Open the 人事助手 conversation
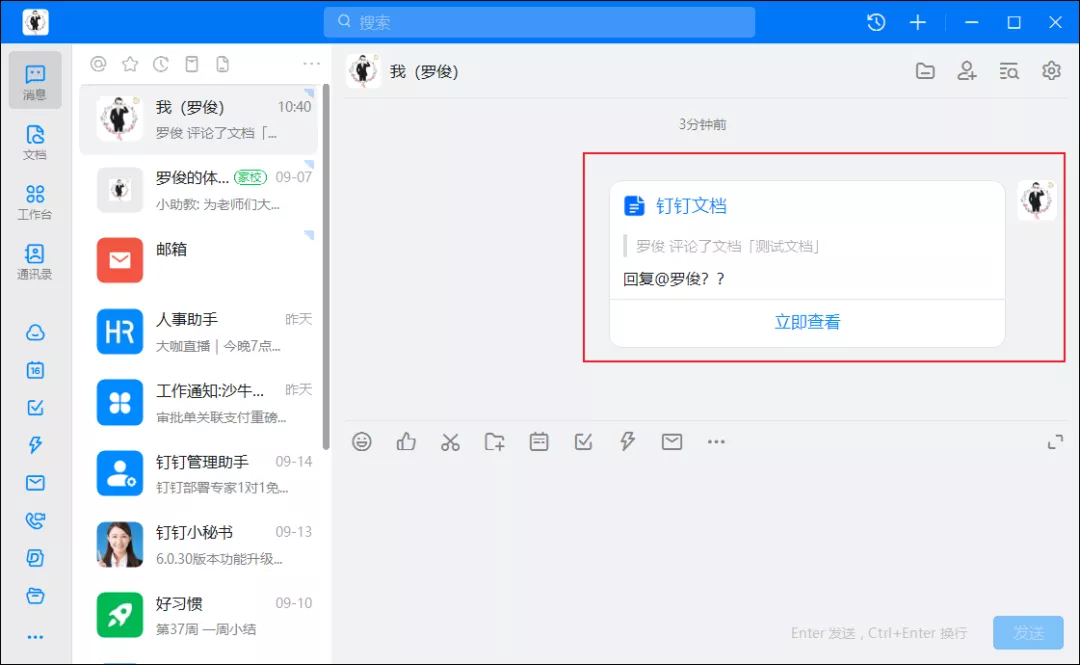Image resolution: width=1080 pixels, height=665 pixels. [199, 331]
